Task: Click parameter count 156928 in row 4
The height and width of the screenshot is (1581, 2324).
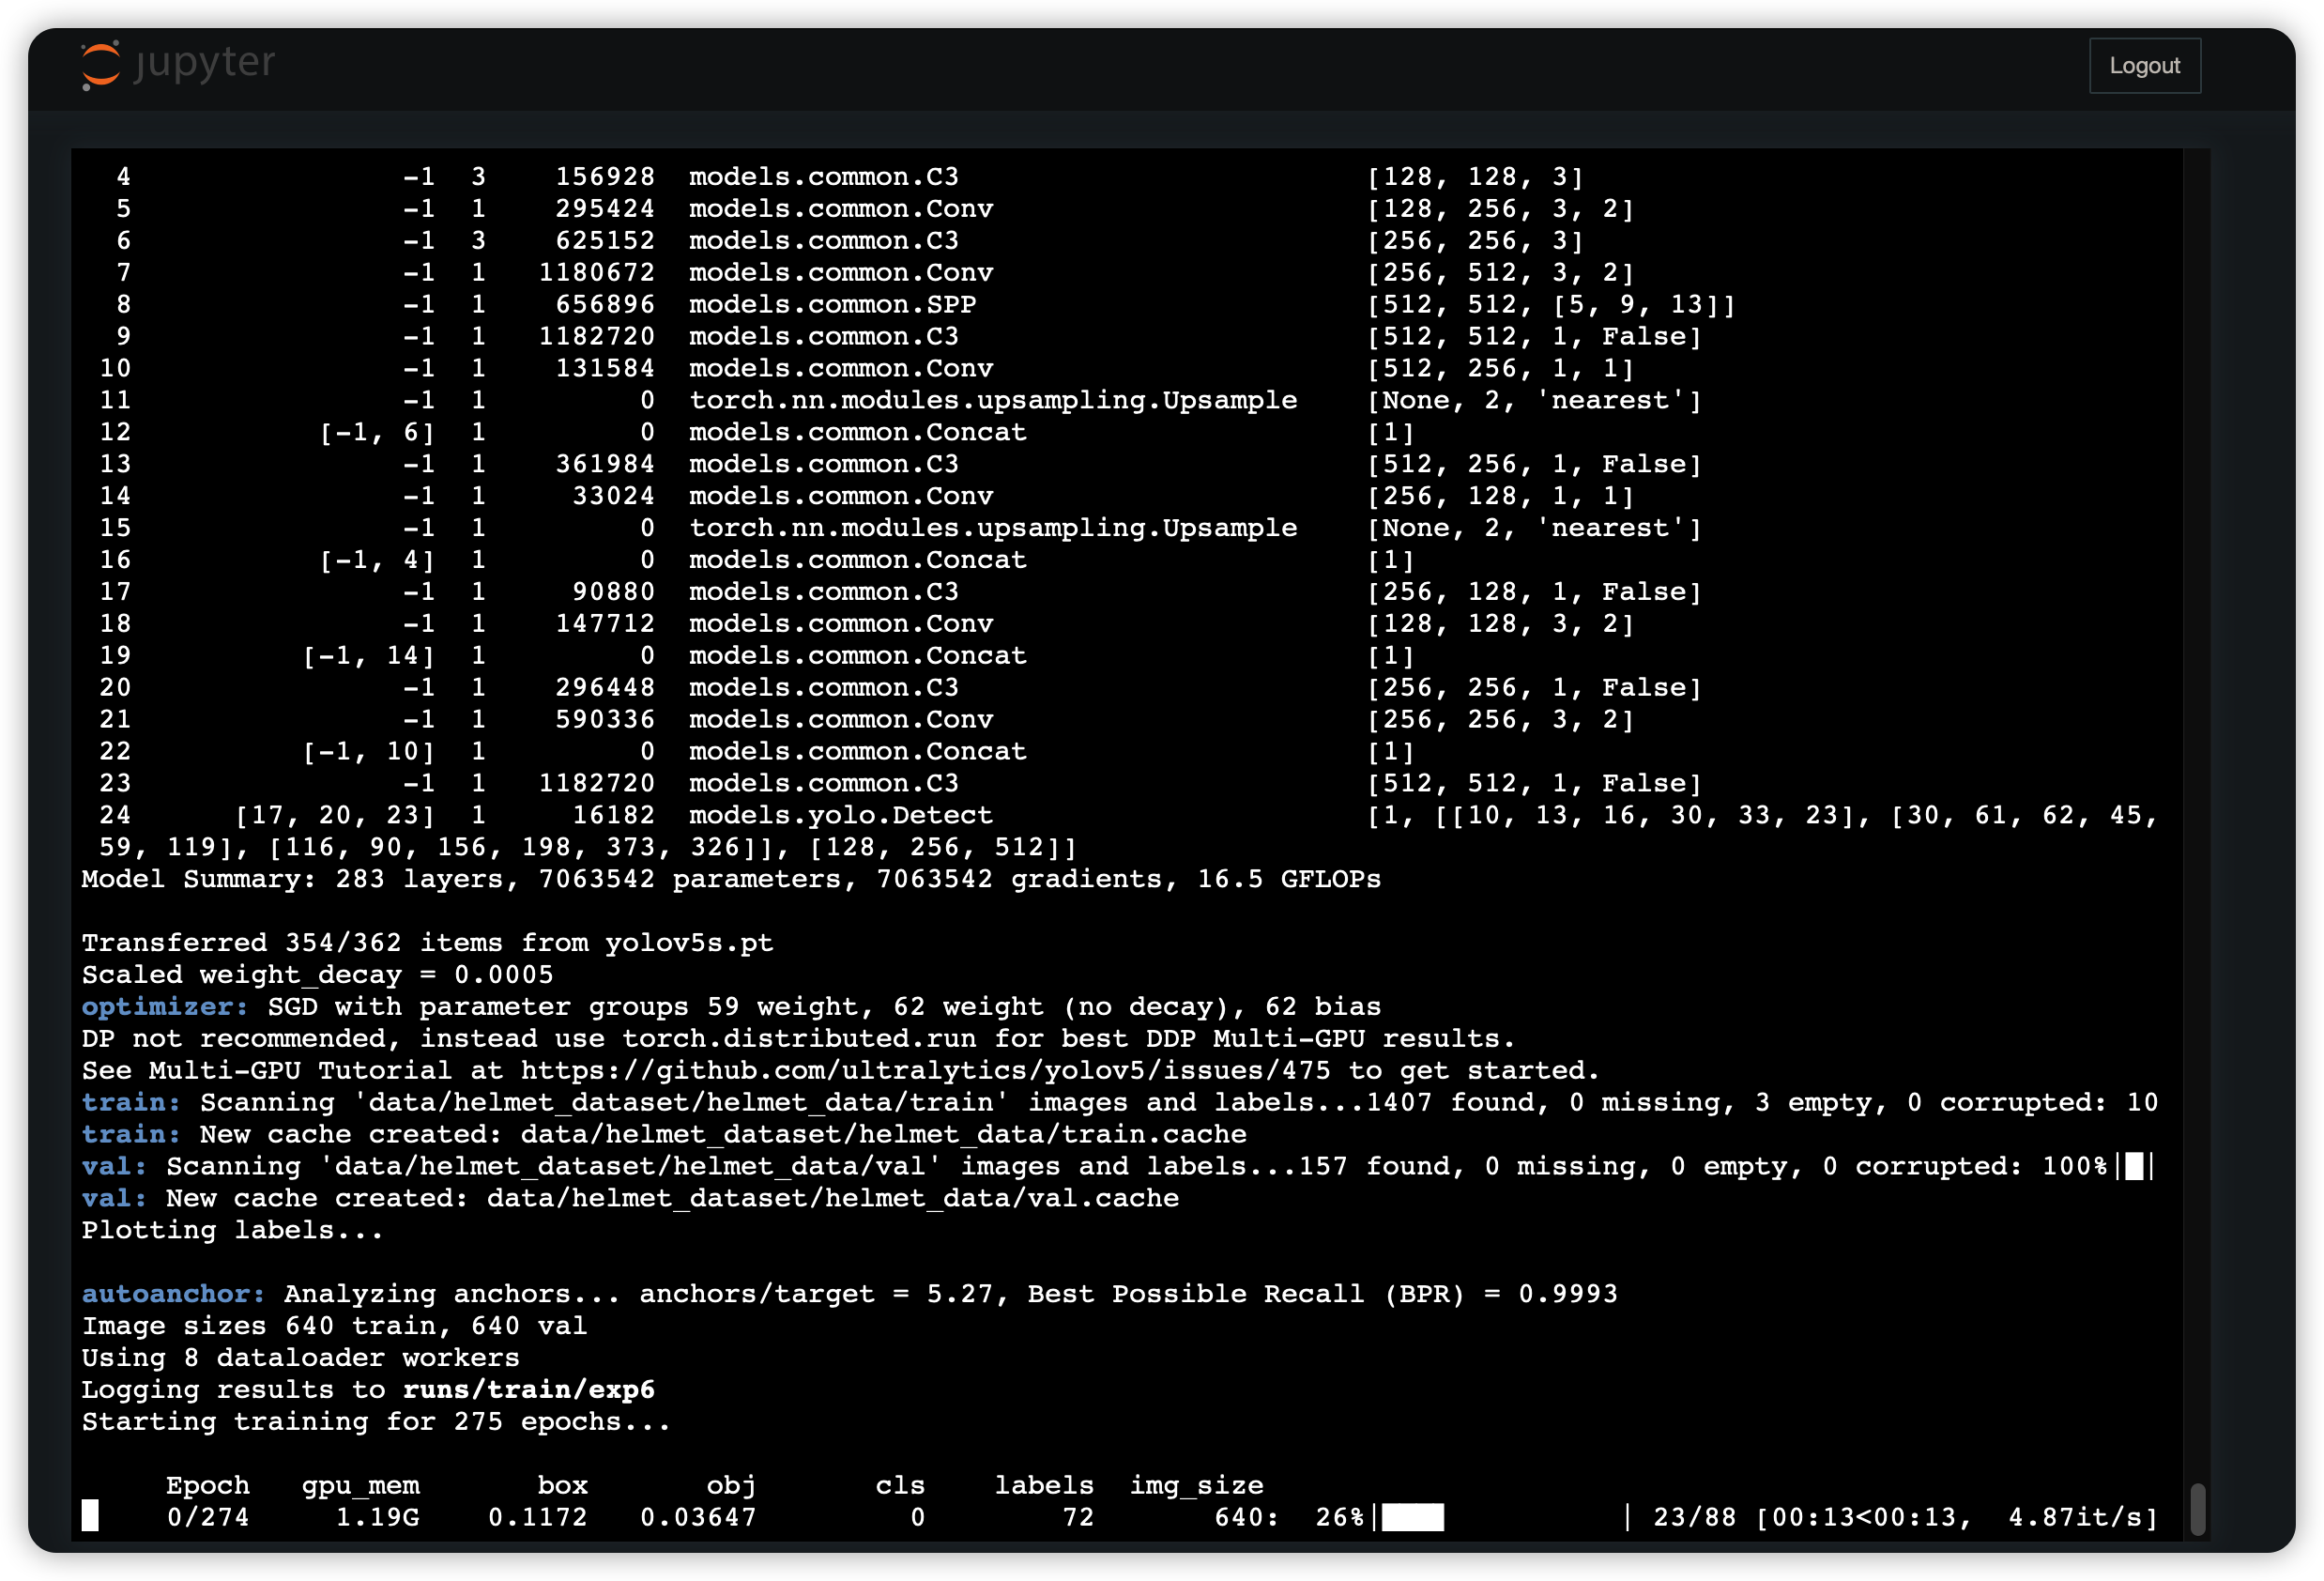Action: (605, 176)
